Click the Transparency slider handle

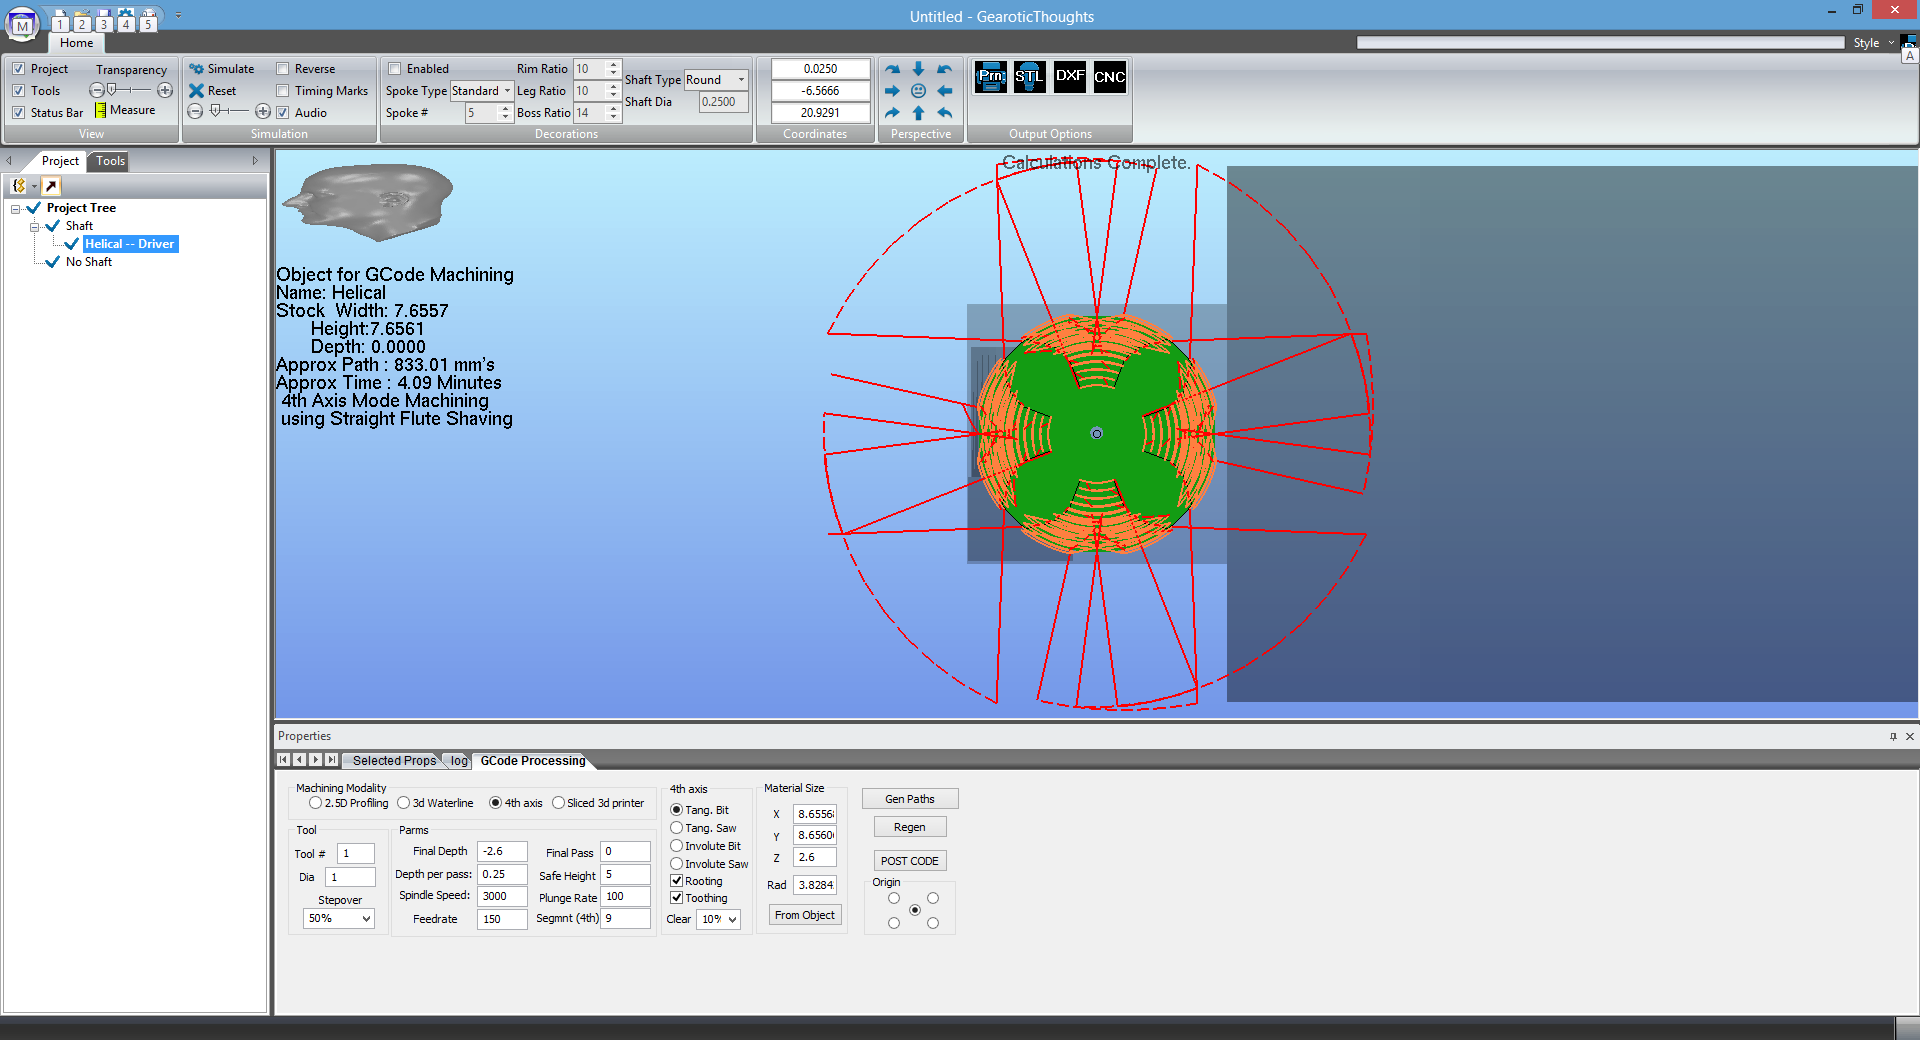(112, 90)
